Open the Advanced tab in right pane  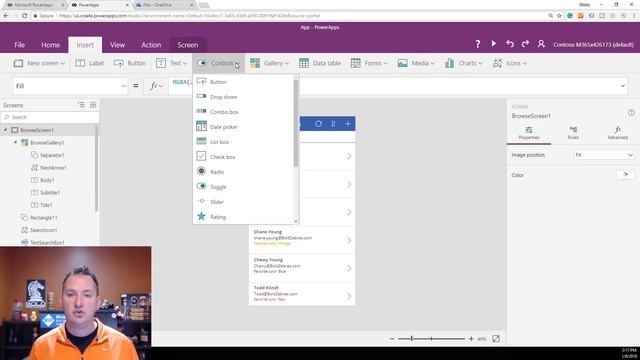point(618,133)
